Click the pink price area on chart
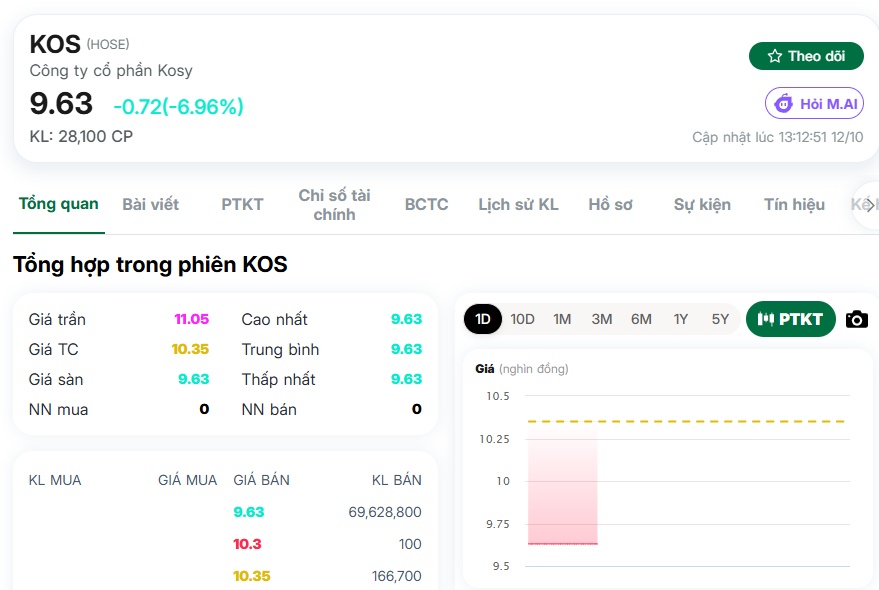Image resolution: width=879 pixels, height=590 pixels. tap(562, 485)
